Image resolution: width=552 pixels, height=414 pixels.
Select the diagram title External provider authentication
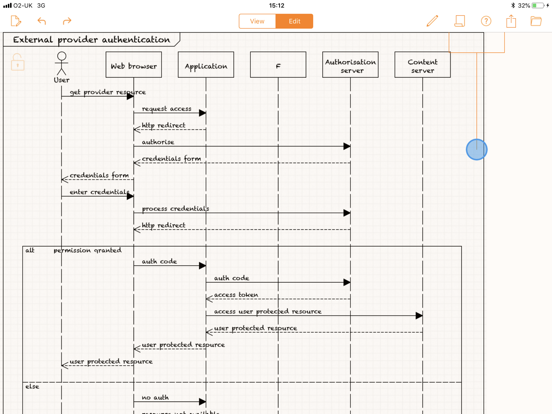point(92,40)
